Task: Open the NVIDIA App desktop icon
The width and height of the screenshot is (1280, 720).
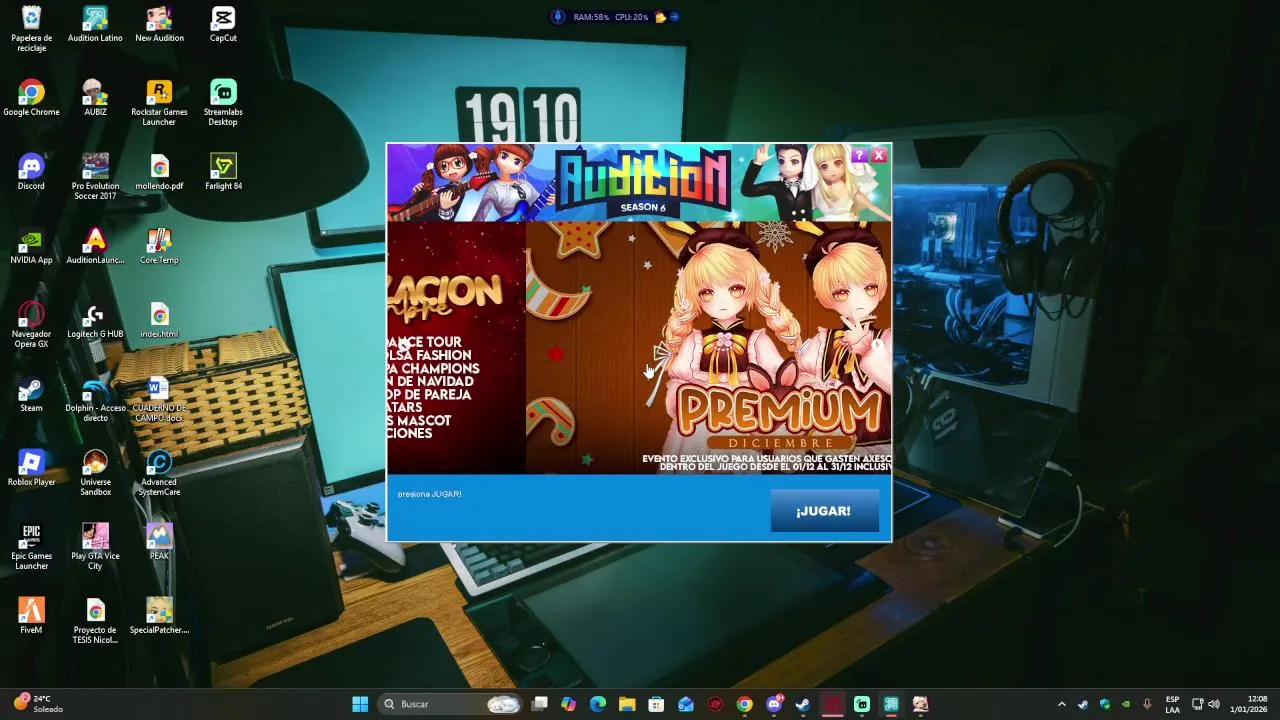Action: [31, 246]
